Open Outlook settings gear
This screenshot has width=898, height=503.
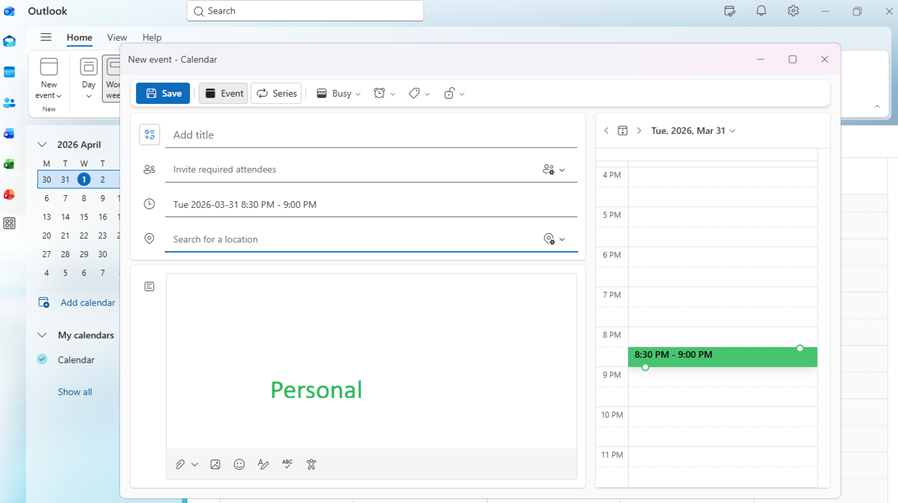[793, 11]
